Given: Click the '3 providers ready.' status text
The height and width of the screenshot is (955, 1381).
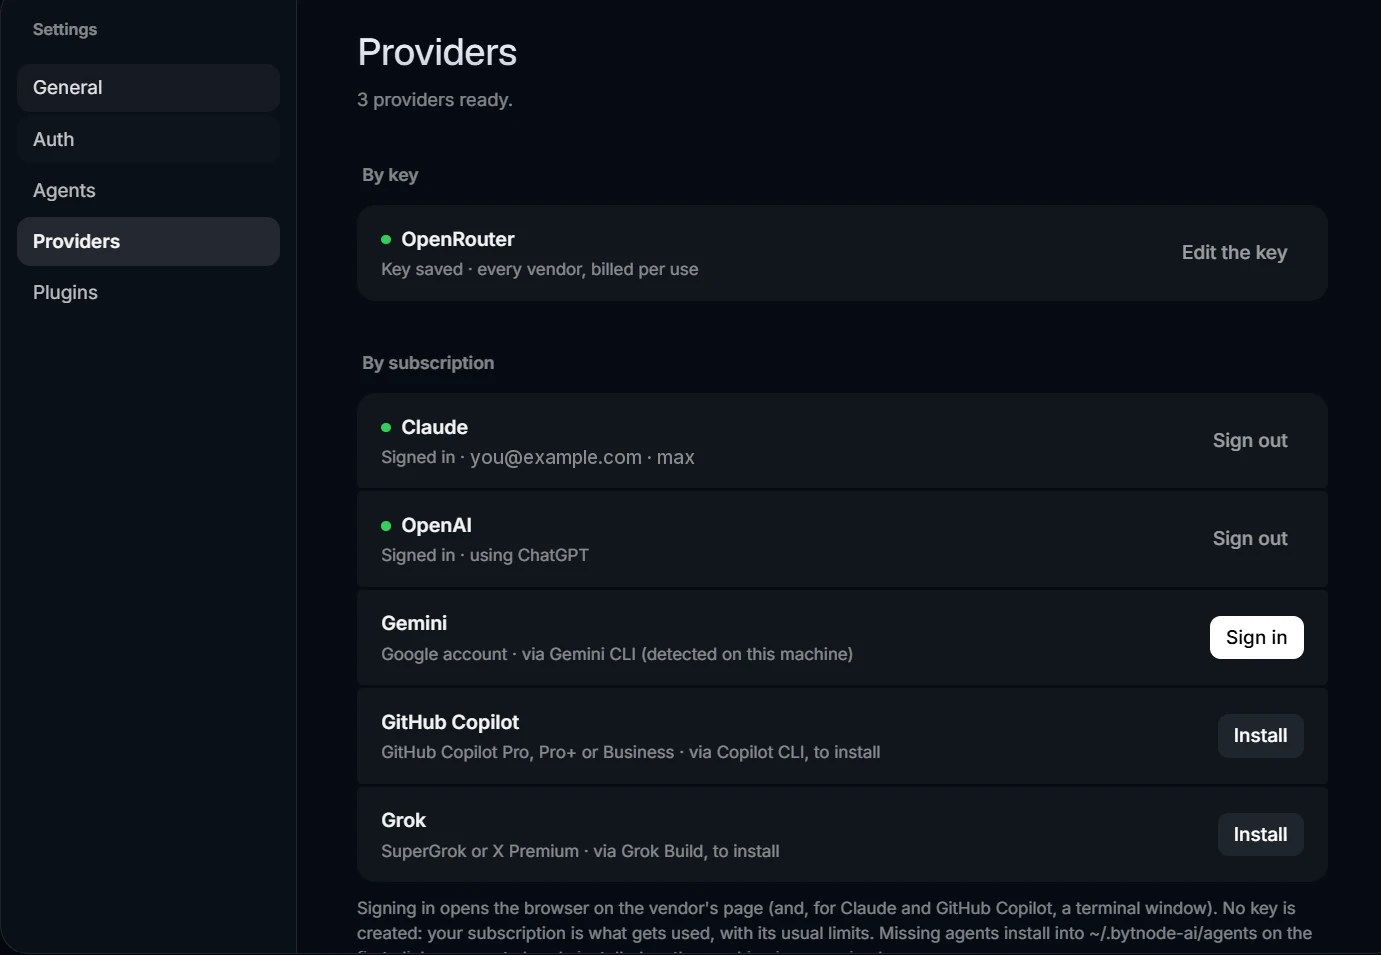Looking at the screenshot, I should click(x=435, y=100).
